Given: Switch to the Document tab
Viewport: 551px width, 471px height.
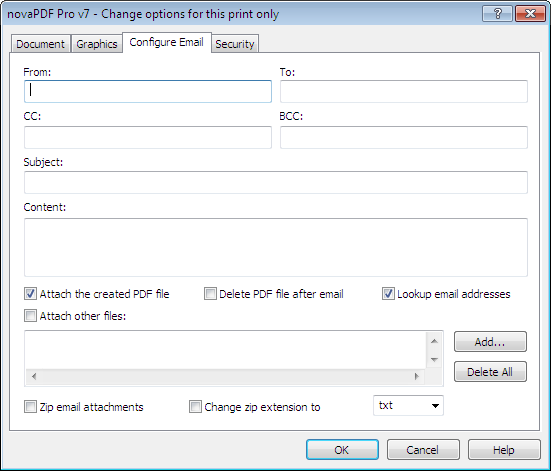Looking at the screenshot, I should coord(40,44).
